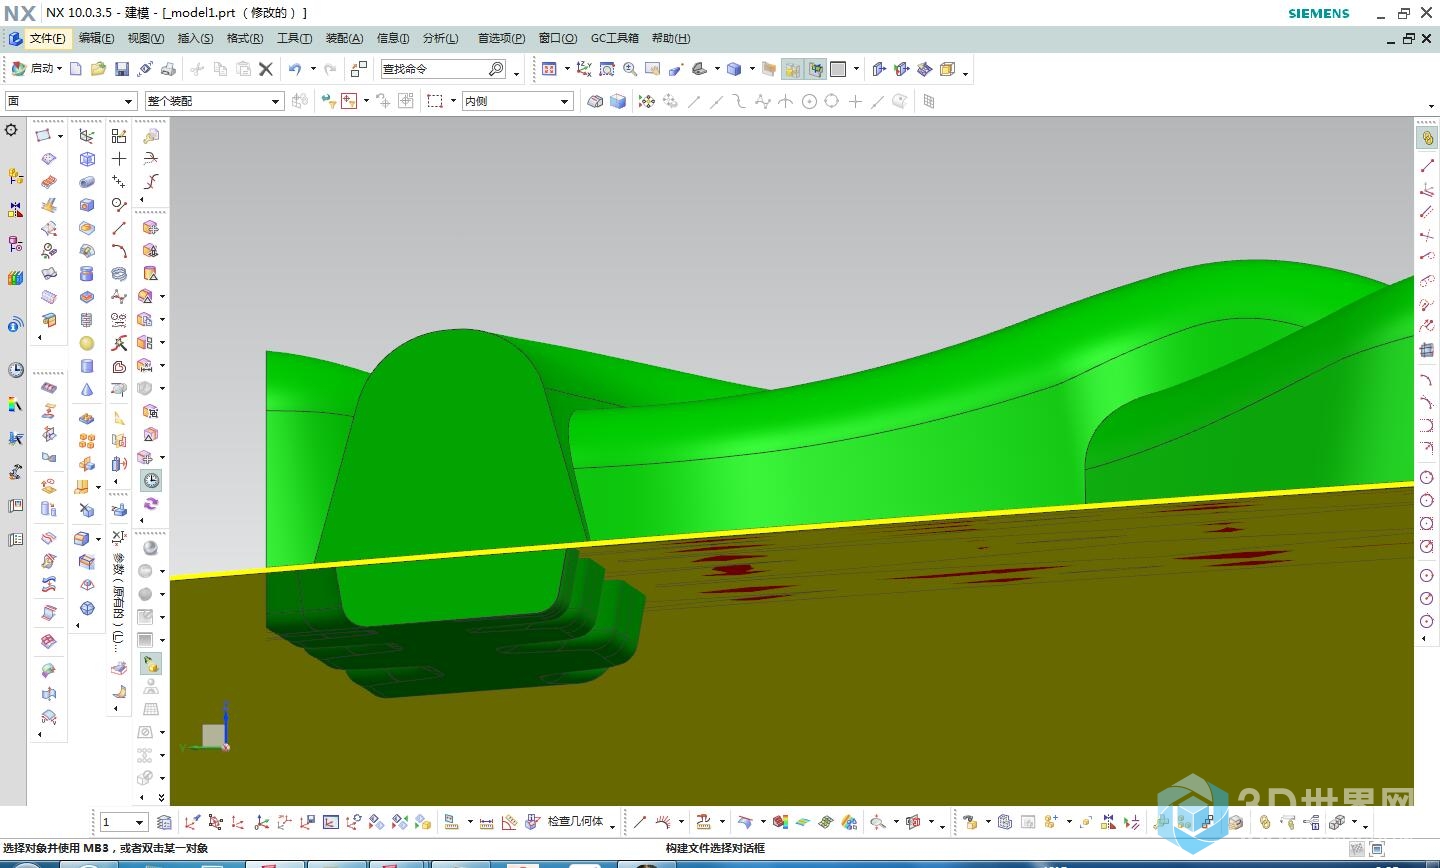Open the 文件(F) menu
Viewport: 1440px width, 868px height.
[47, 38]
